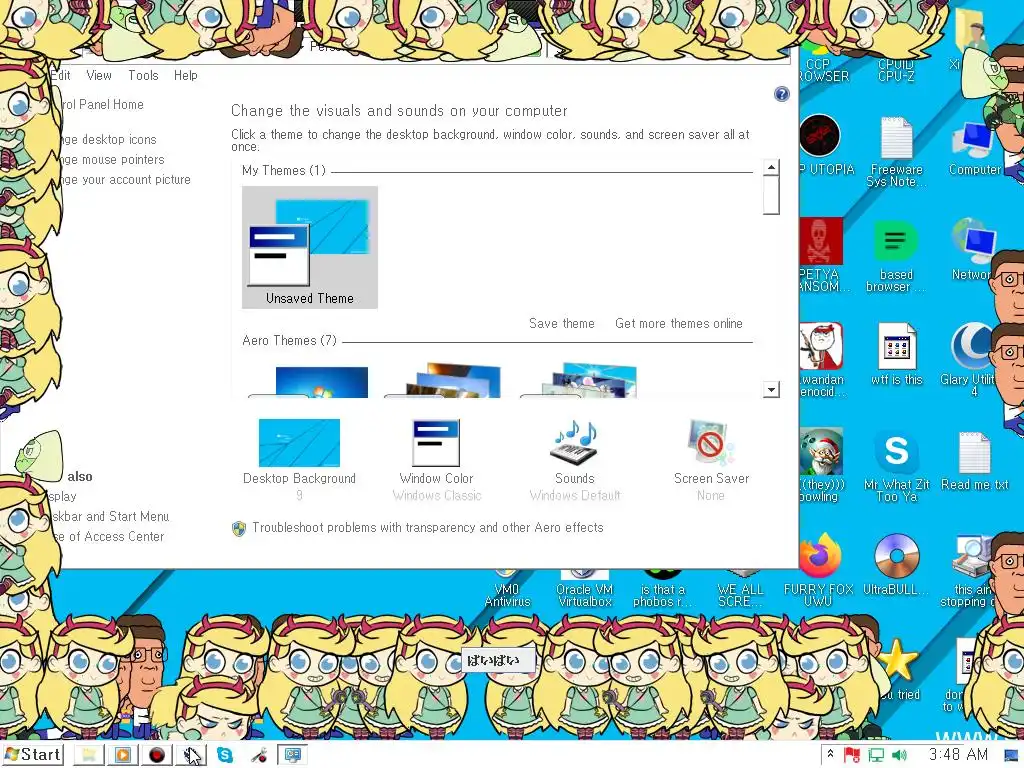Open the media player taskbar icon
Image resolution: width=1024 pixels, height=768 pixels.
pyautogui.click(x=122, y=755)
